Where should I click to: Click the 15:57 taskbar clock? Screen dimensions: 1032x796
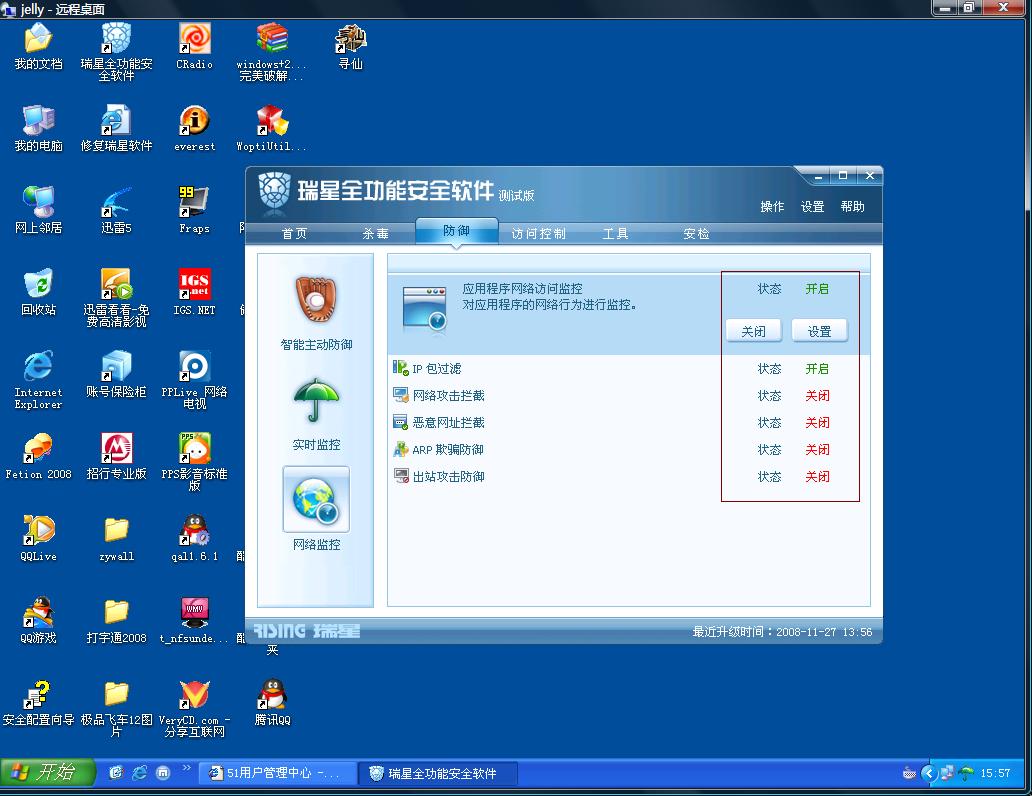click(x=995, y=773)
